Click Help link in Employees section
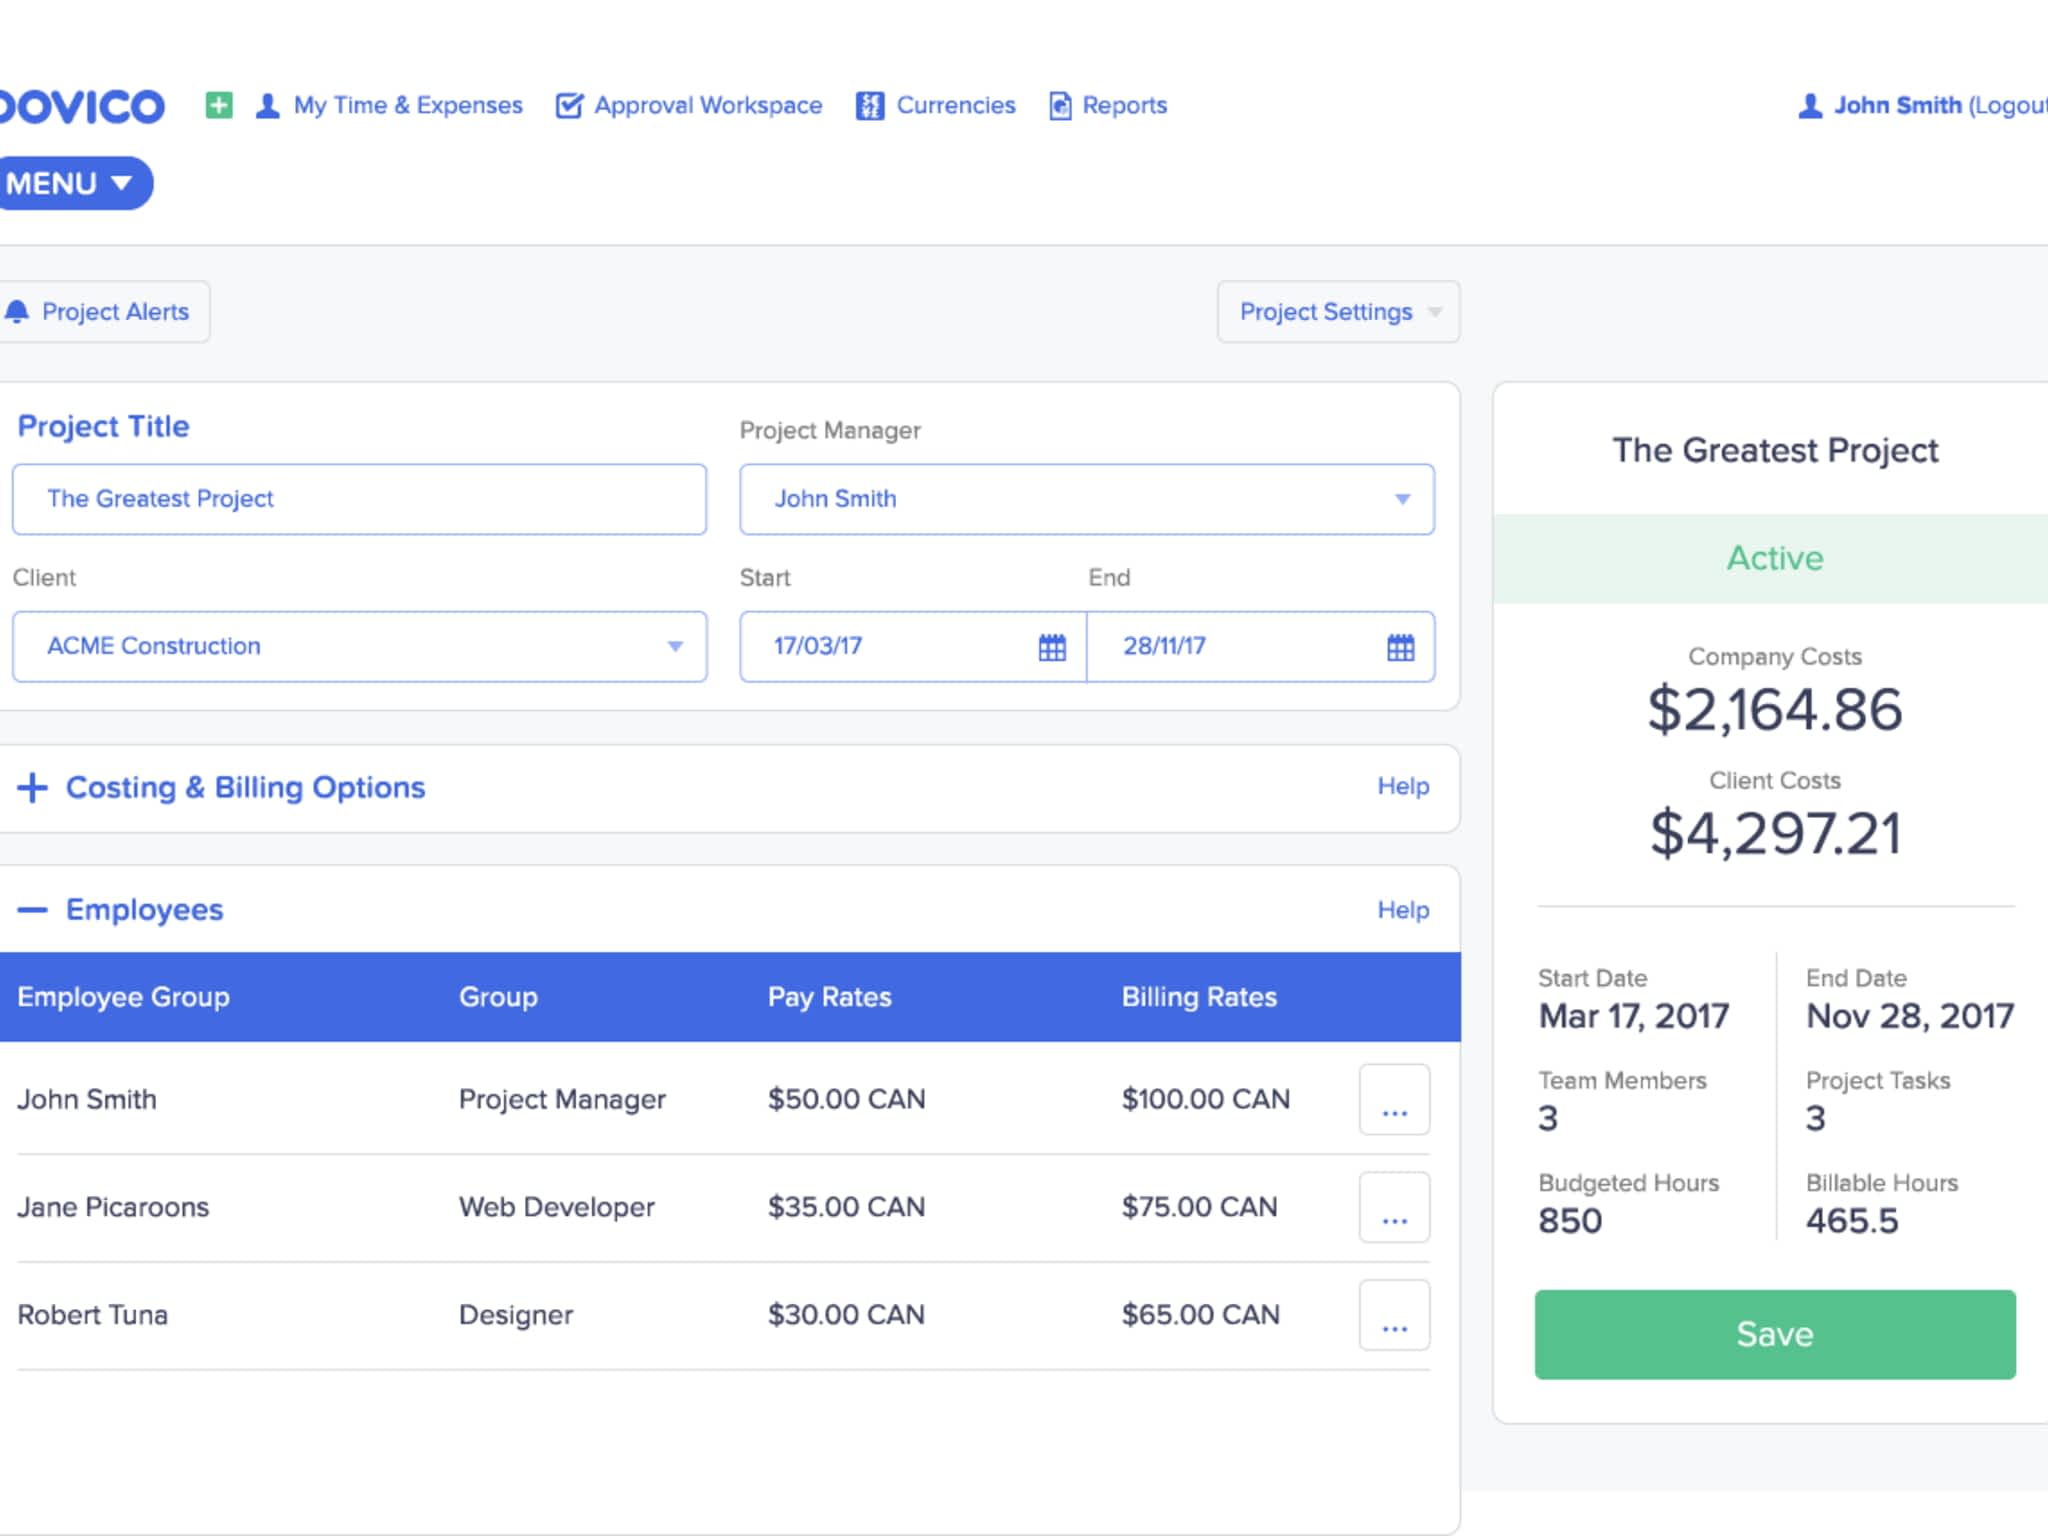This screenshot has width=2048, height=1536. [x=1402, y=910]
